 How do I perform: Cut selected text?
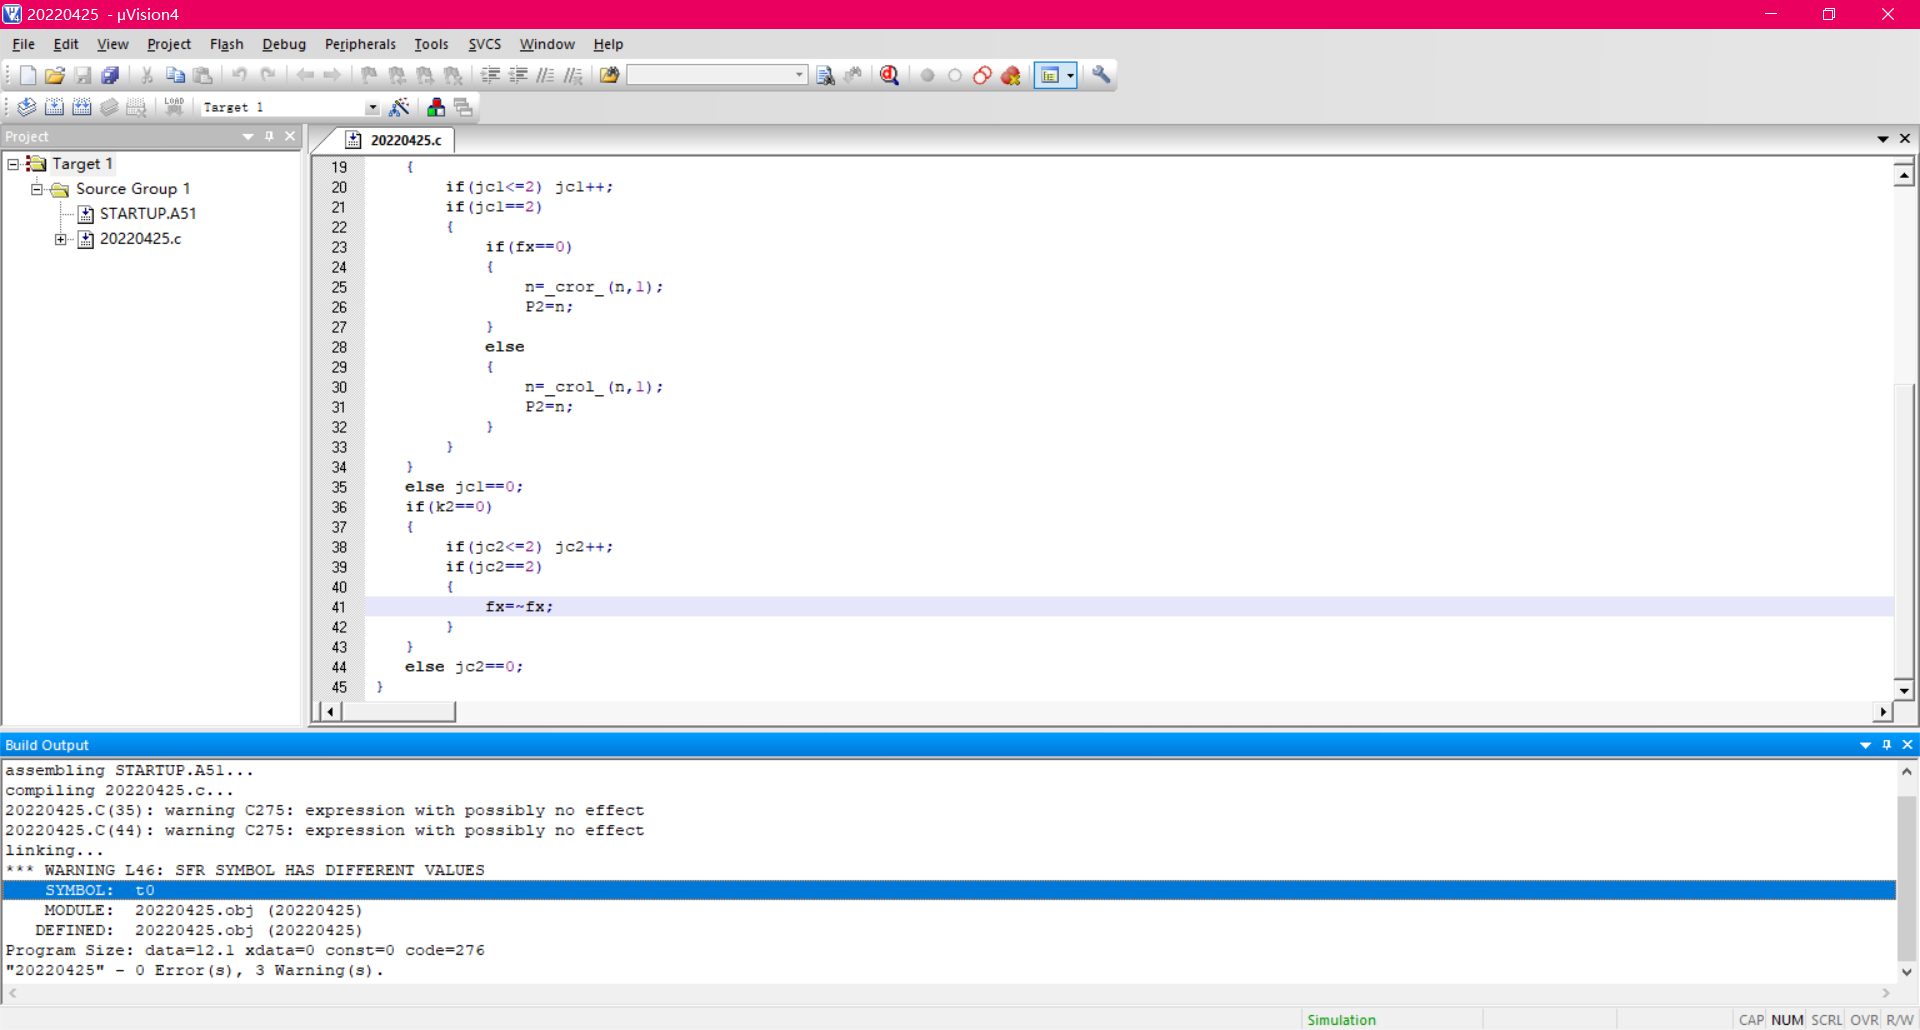pos(147,75)
